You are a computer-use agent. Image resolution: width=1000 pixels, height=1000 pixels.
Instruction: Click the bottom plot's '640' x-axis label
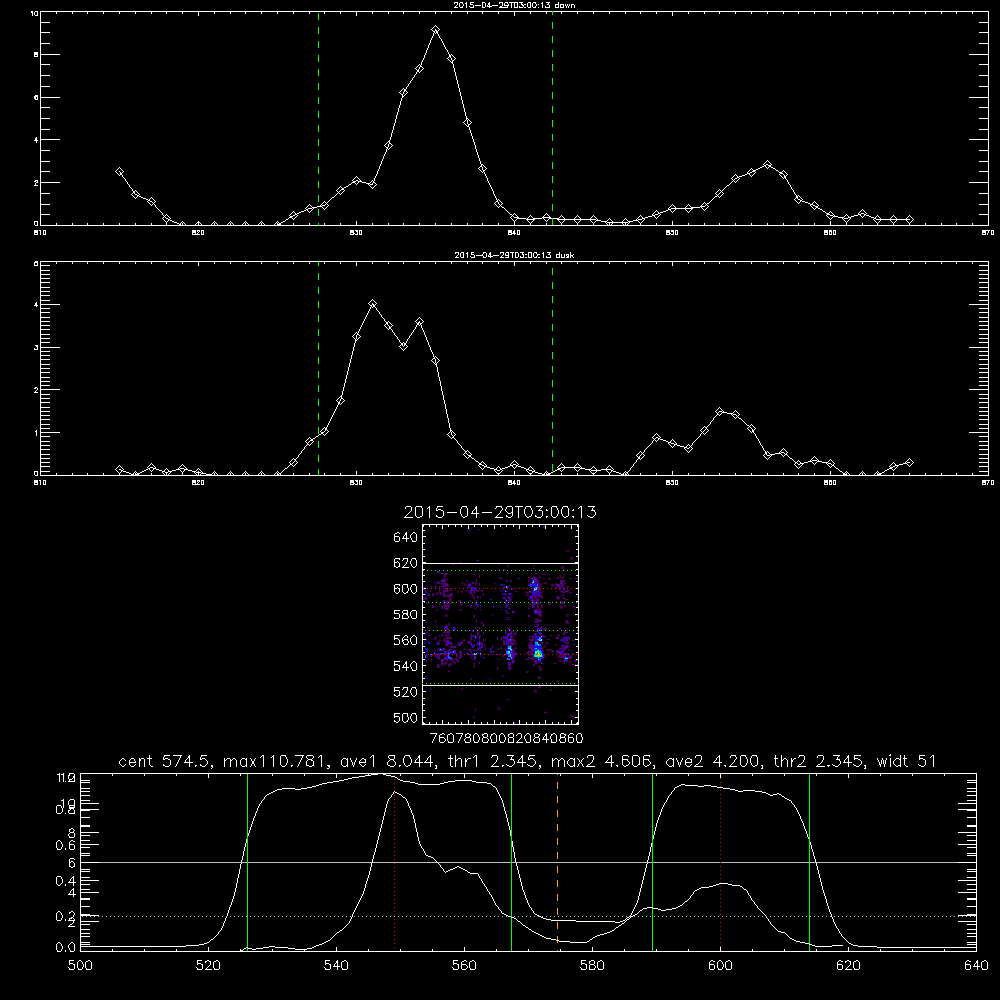pyautogui.click(x=976, y=966)
